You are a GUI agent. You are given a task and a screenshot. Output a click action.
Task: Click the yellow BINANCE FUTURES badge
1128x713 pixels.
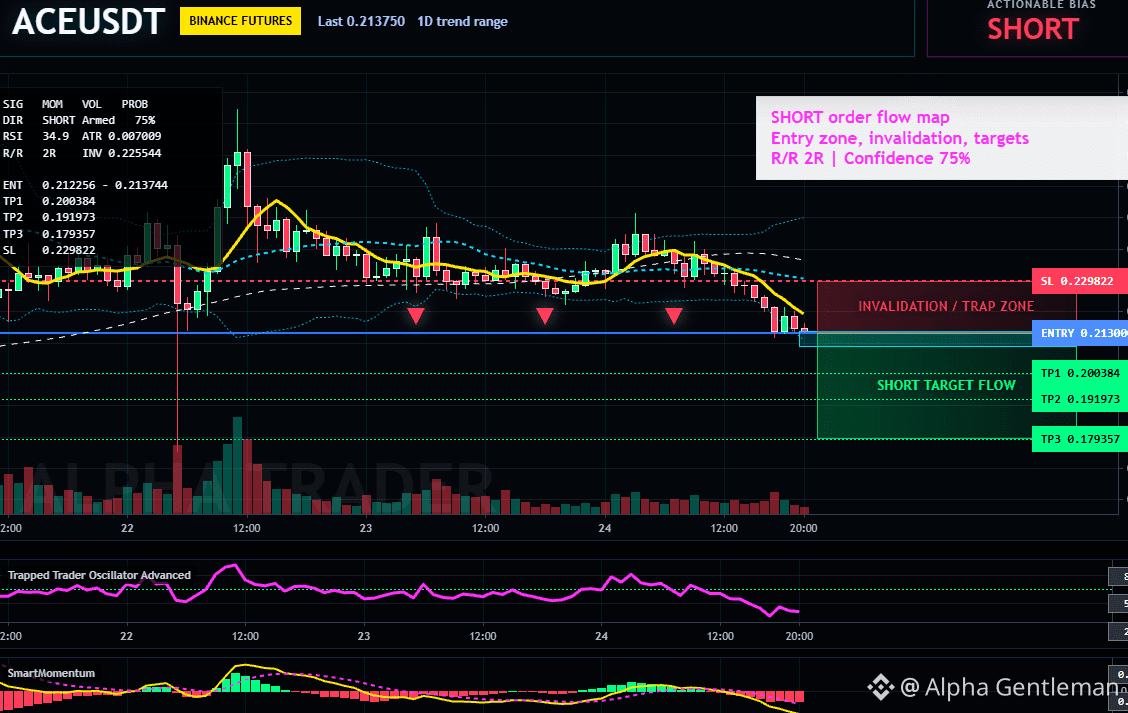[240, 21]
